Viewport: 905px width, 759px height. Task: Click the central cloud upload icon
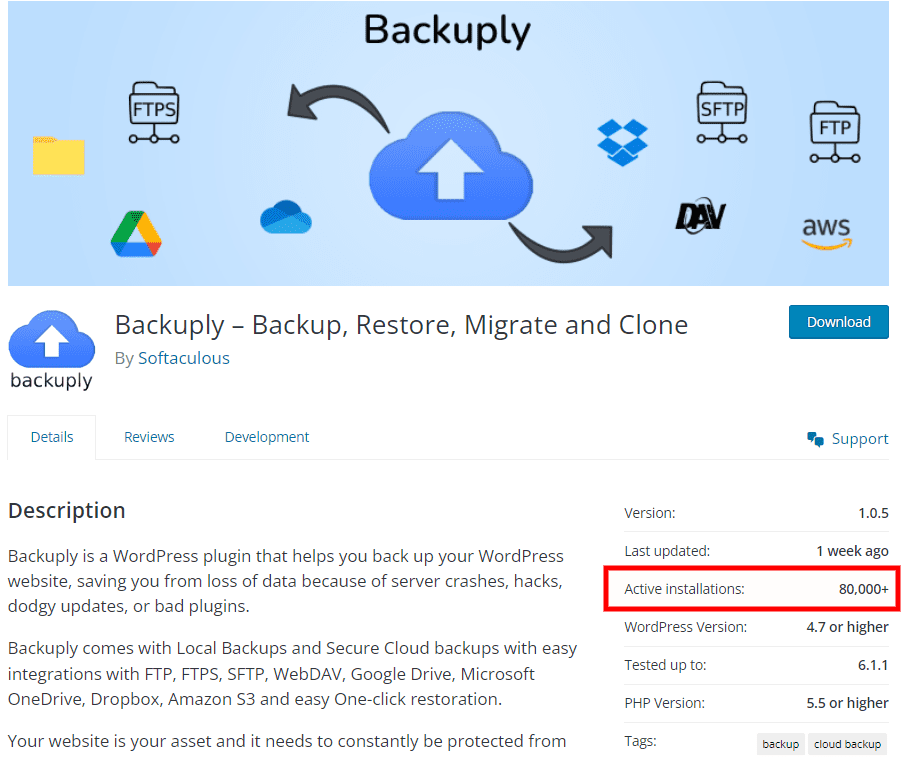tap(450, 170)
